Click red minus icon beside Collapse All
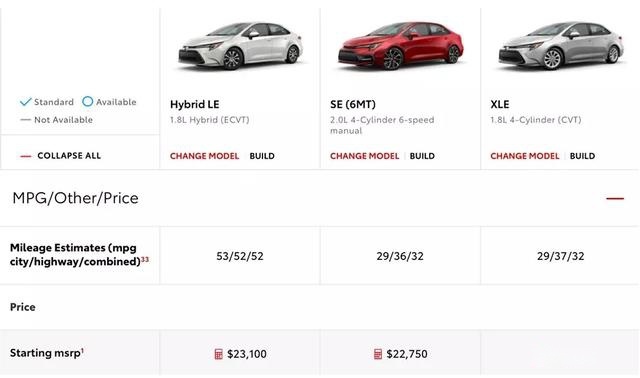 [x=26, y=156]
